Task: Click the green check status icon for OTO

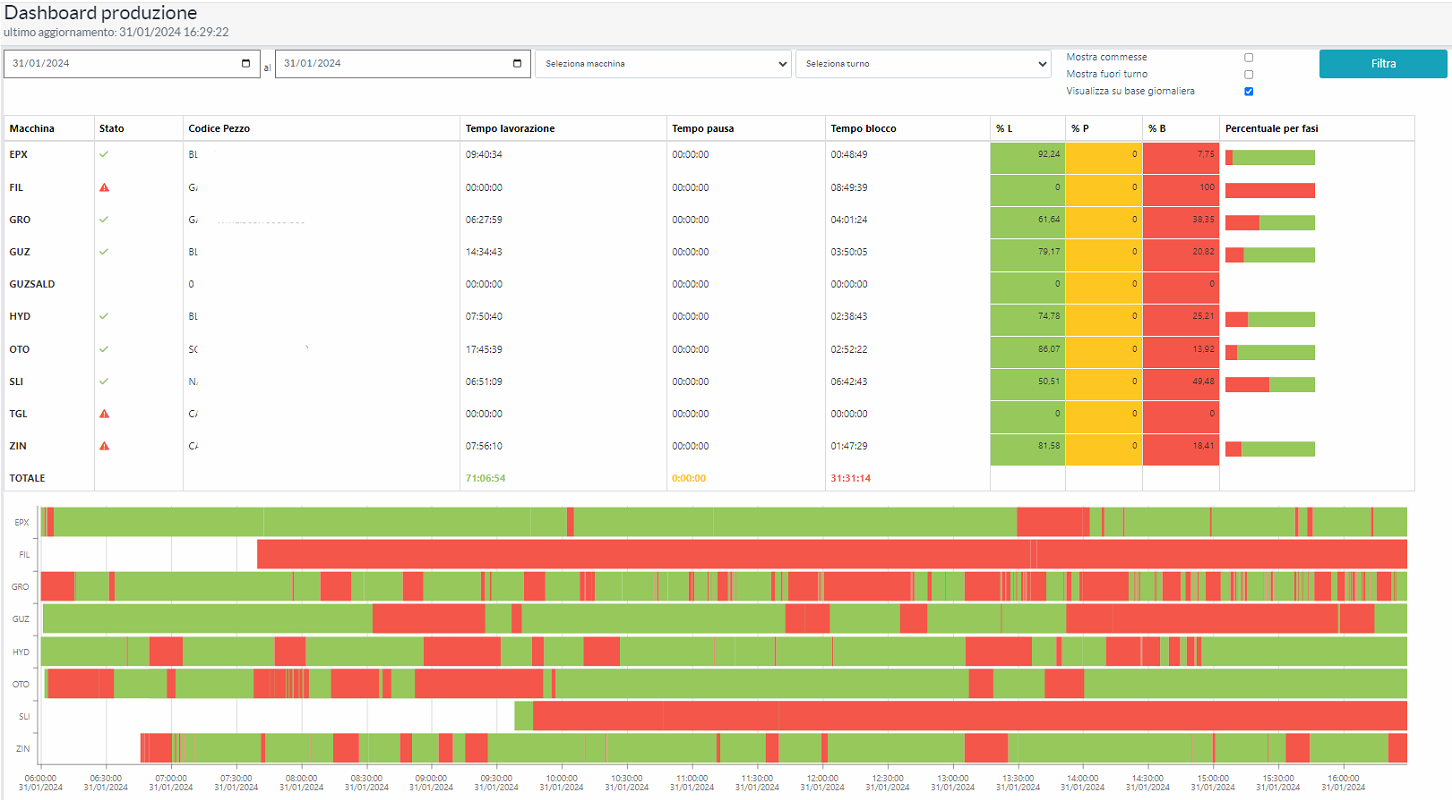Action: 104,349
